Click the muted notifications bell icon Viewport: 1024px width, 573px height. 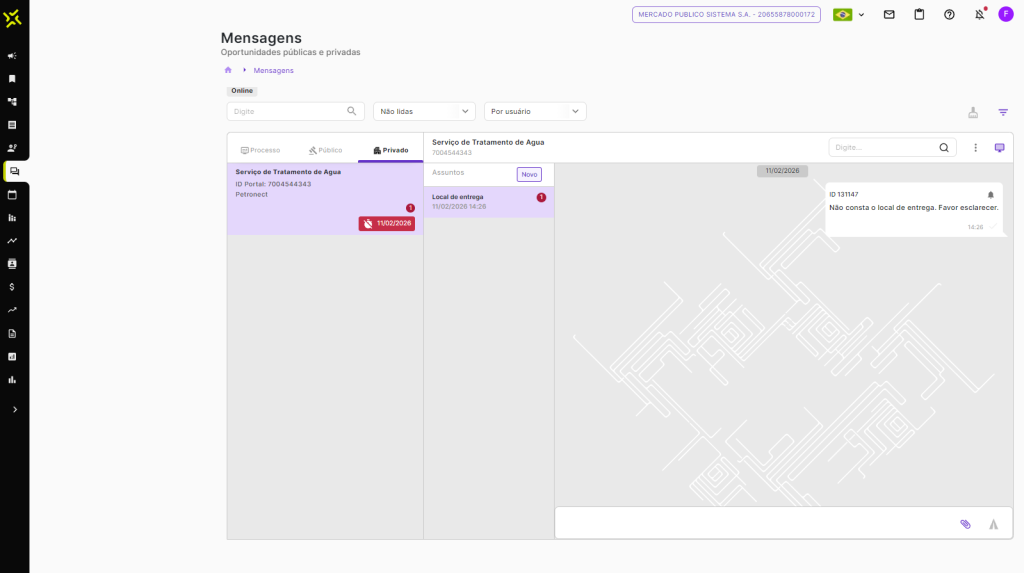pyautogui.click(x=980, y=15)
